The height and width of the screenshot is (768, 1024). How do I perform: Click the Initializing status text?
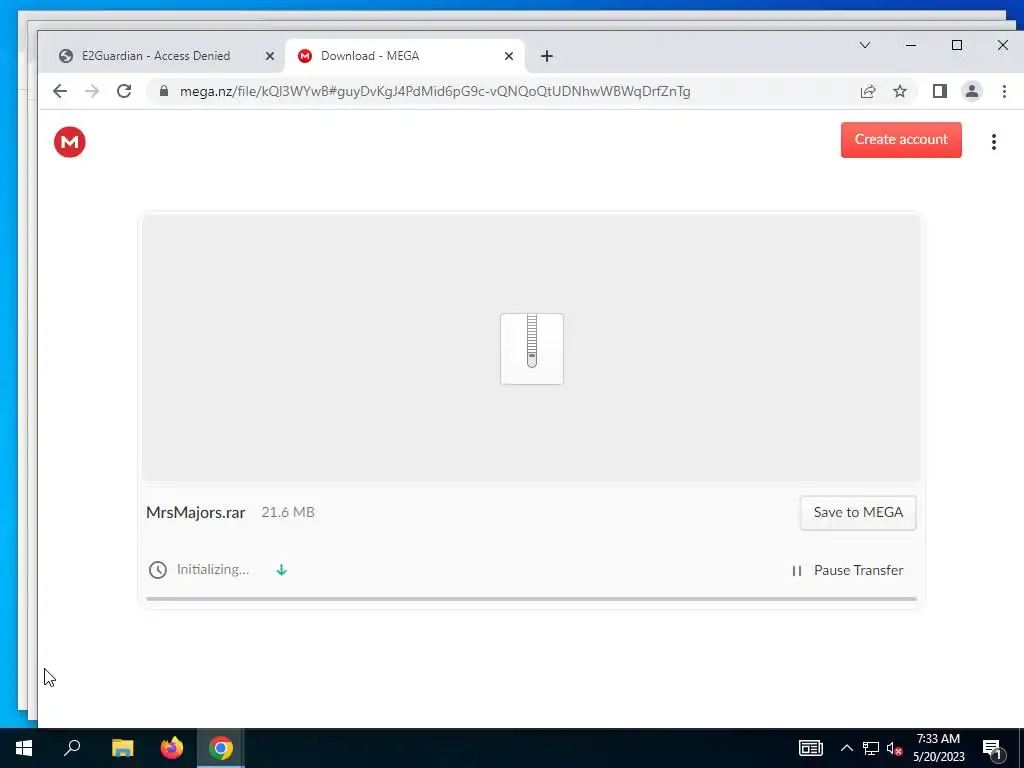pos(213,569)
